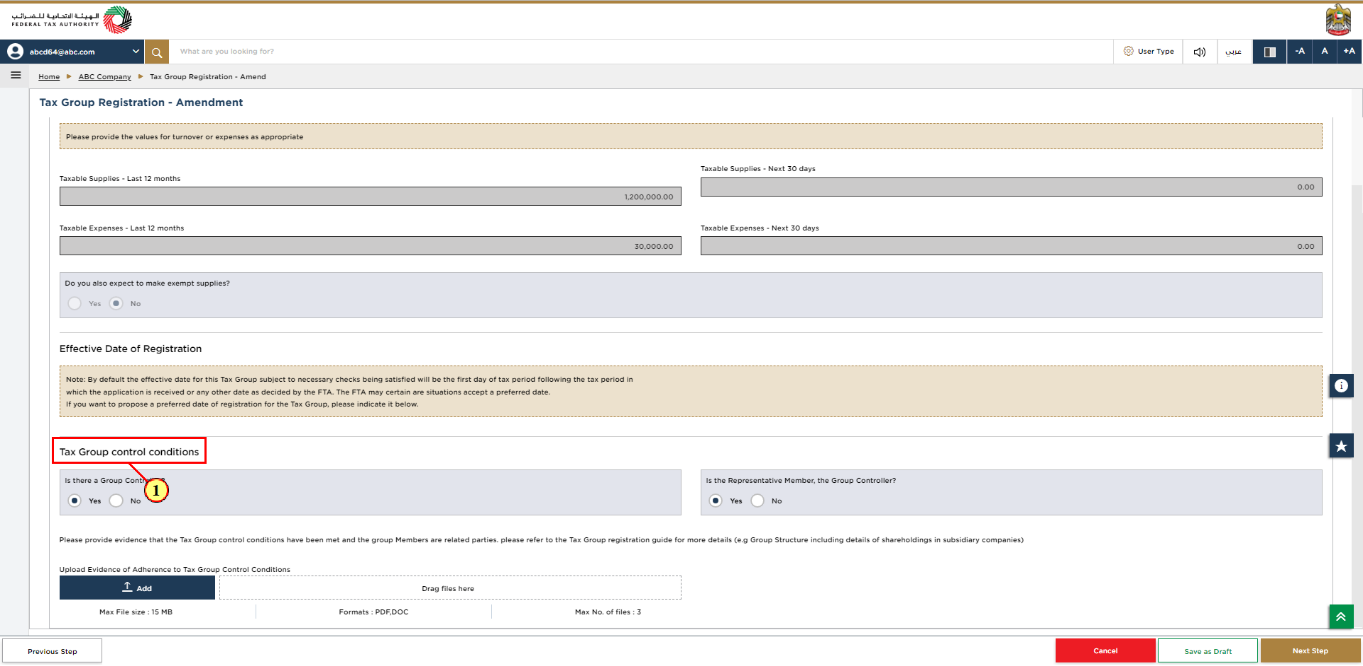Click the Federal Tax Authority logo

(x=71, y=20)
